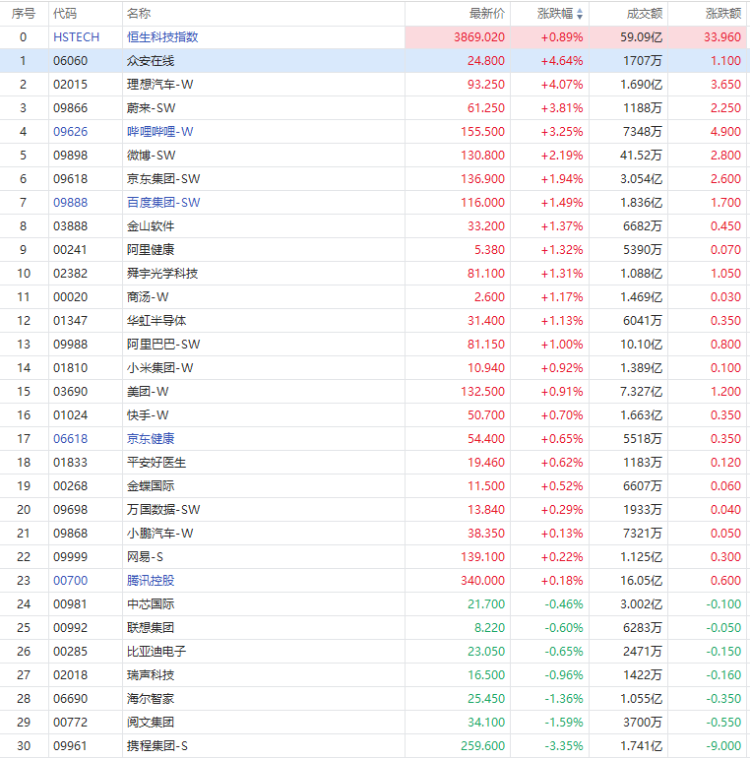Select the 华虹半导体 row

coord(375,320)
